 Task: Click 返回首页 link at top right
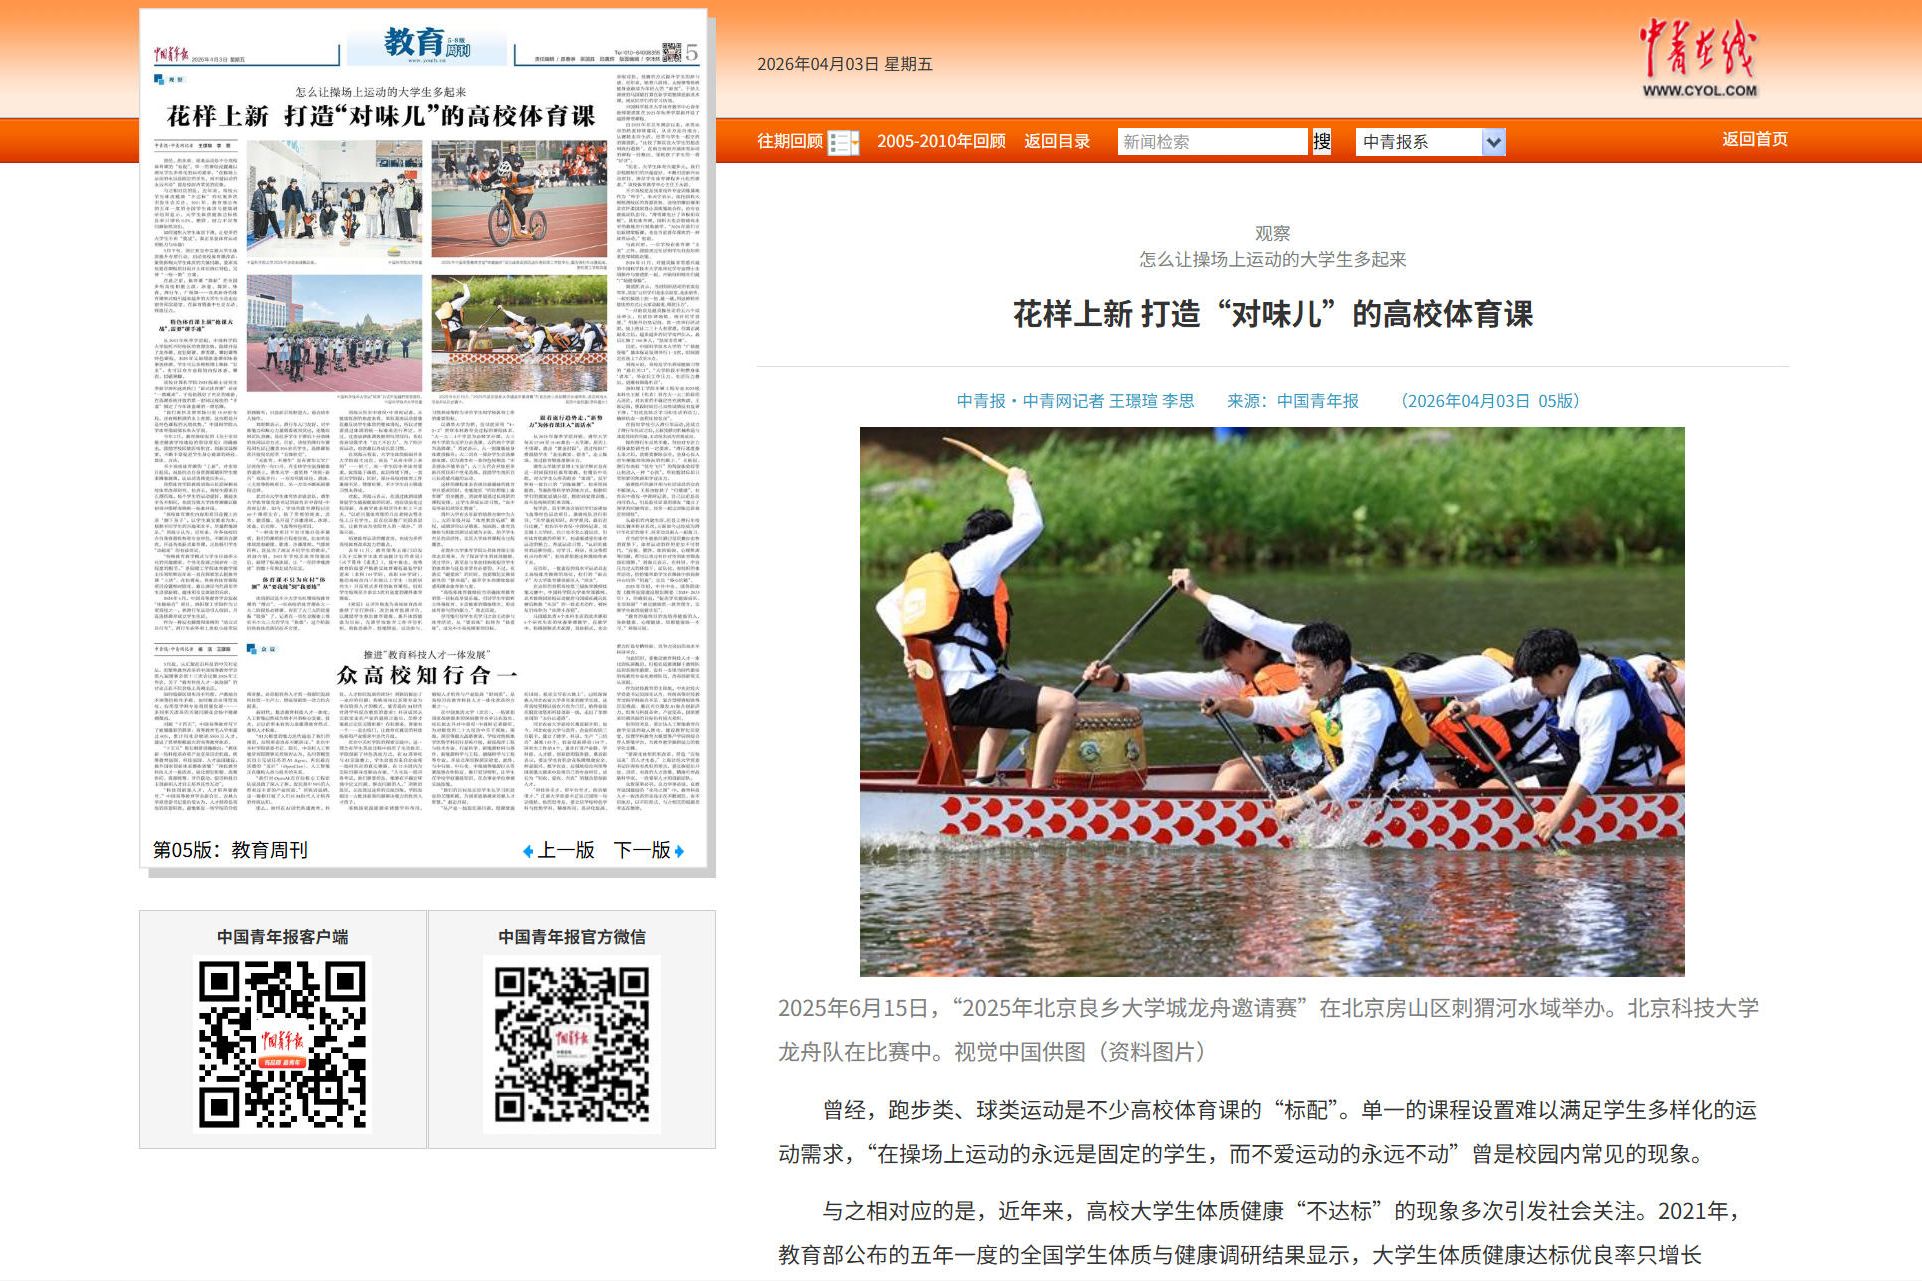point(1754,139)
